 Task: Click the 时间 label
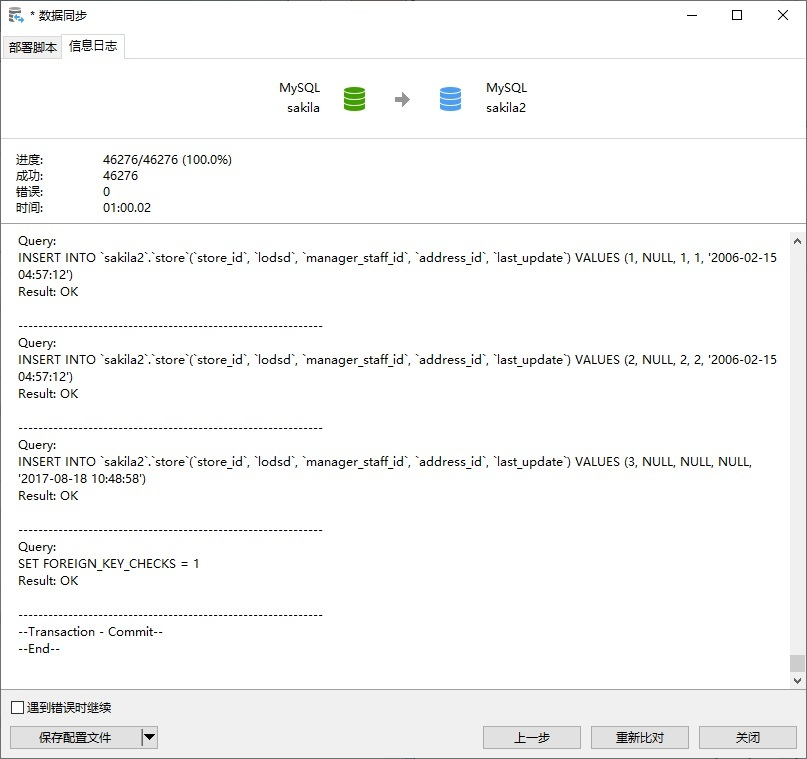point(29,208)
